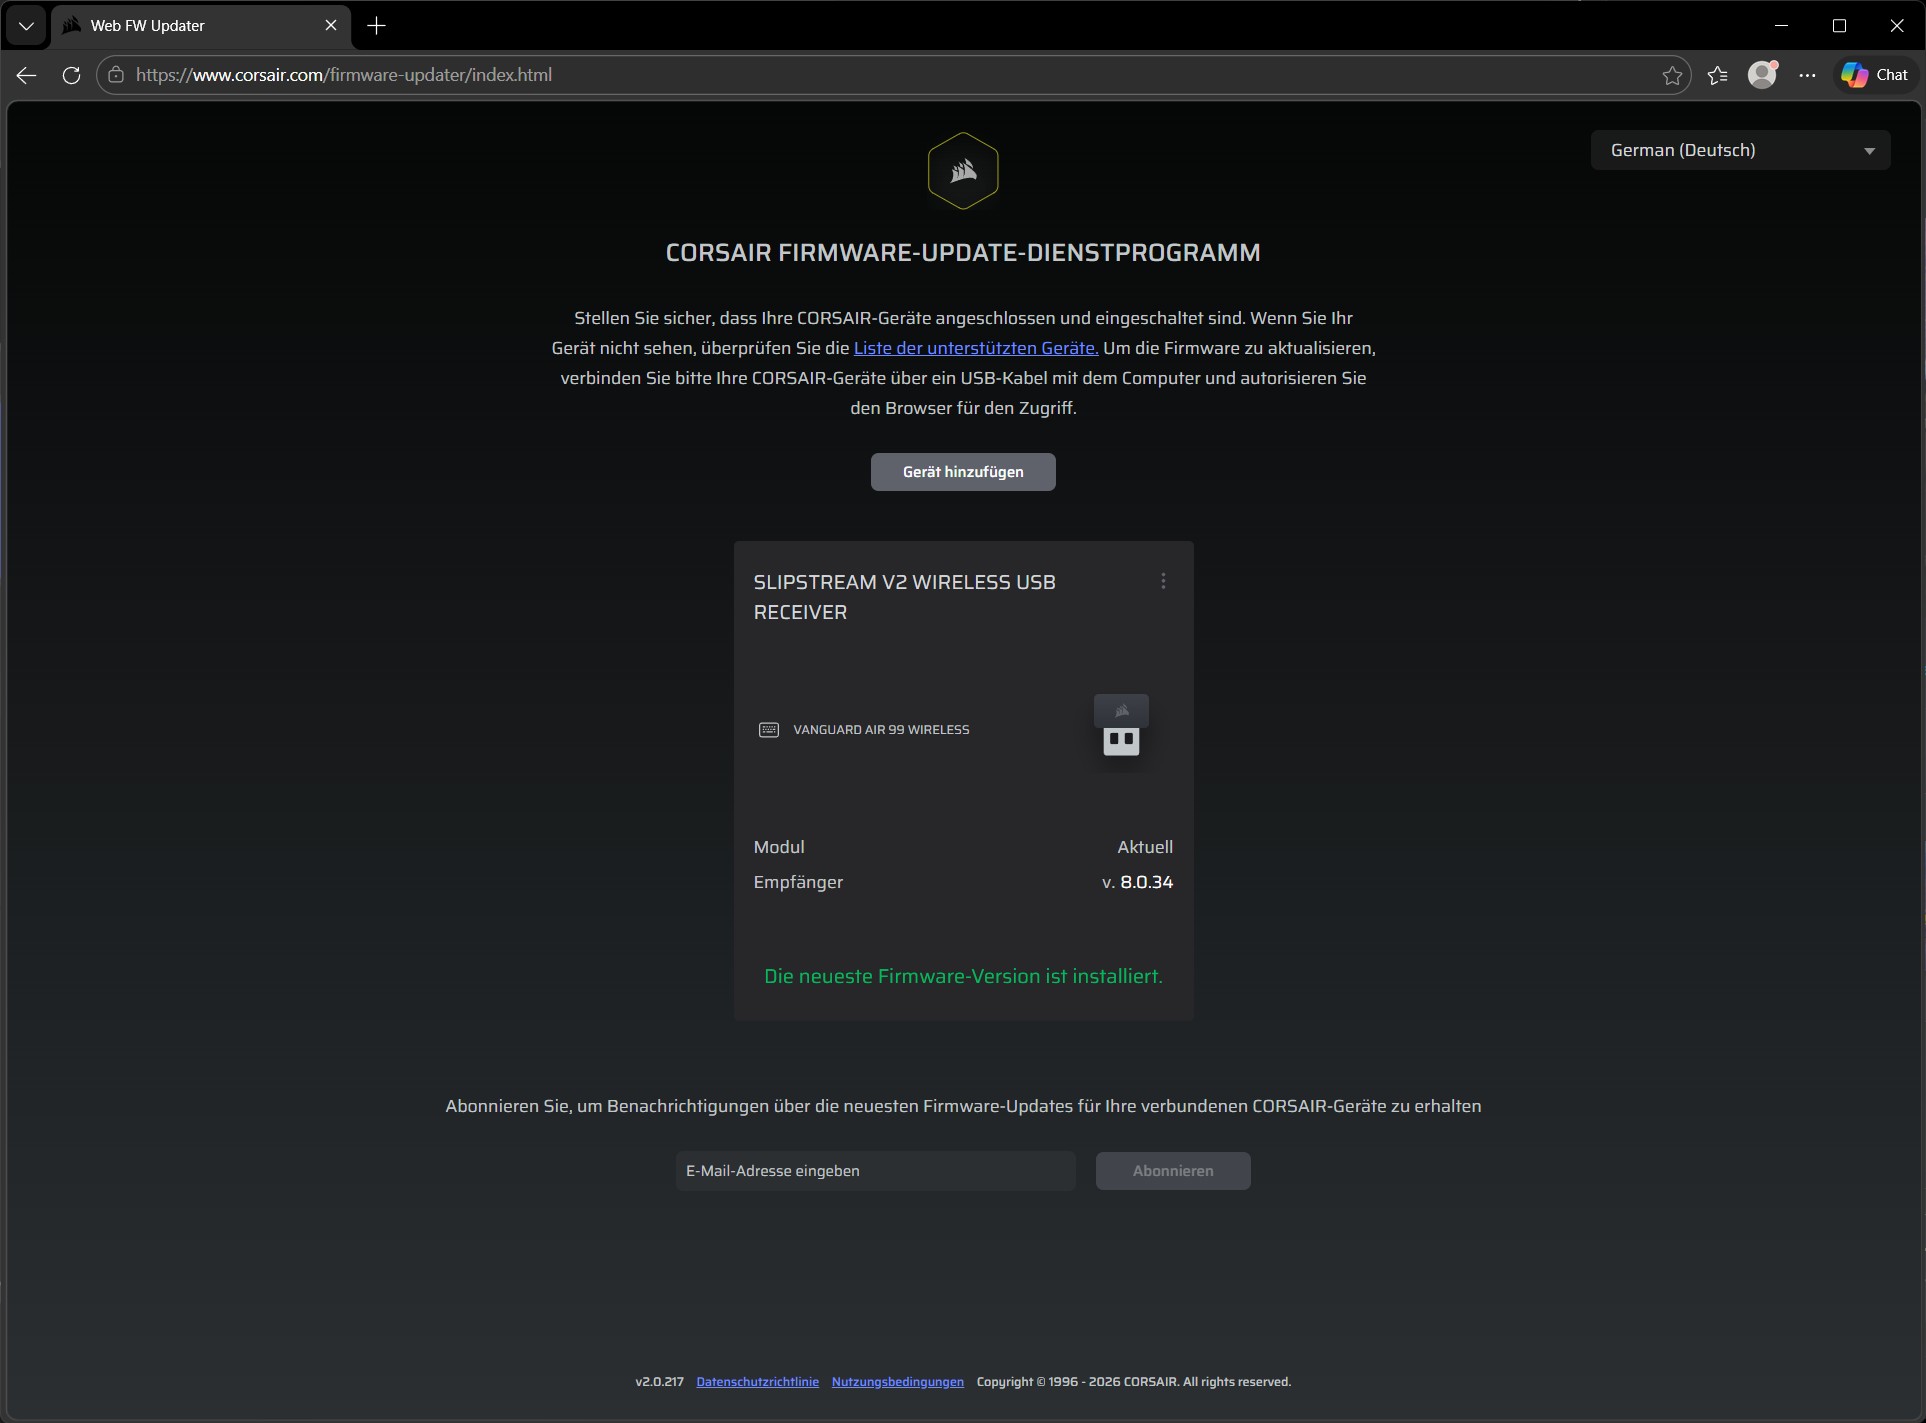The image size is (1926, 1423).
Task: Open the tab list chevron
Action: 26,26
